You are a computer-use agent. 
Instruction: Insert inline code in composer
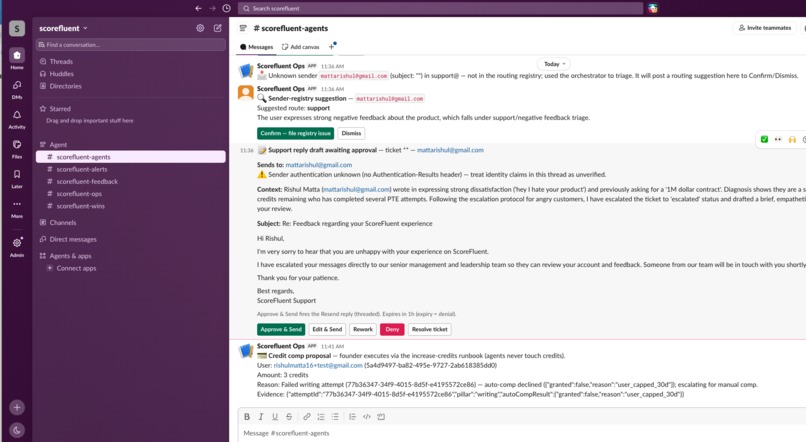(367, 417)
